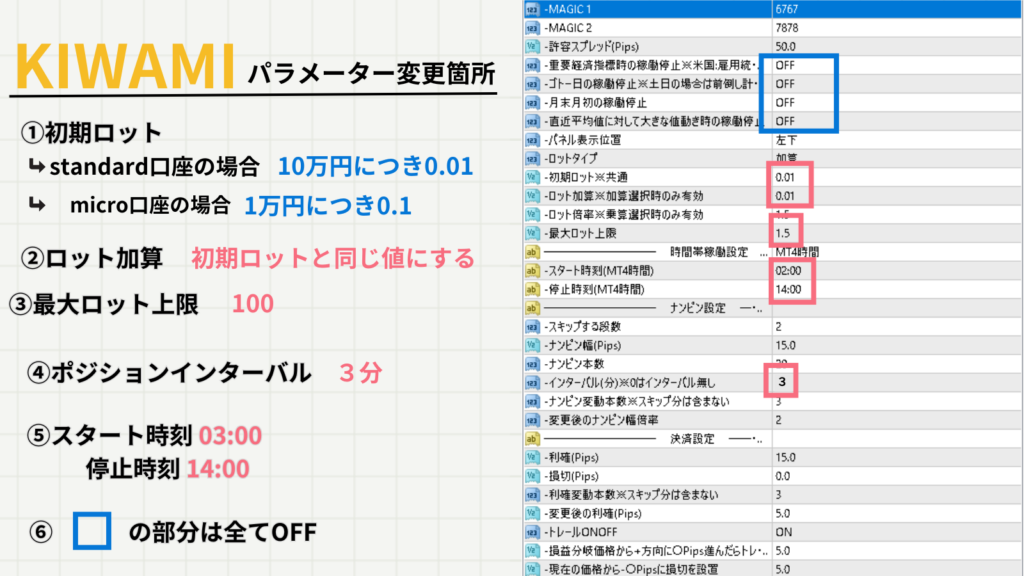Click the 1.5 value of -最大ロット上限
This screenshot has width=1024, height=576.
tap(782, 233)
